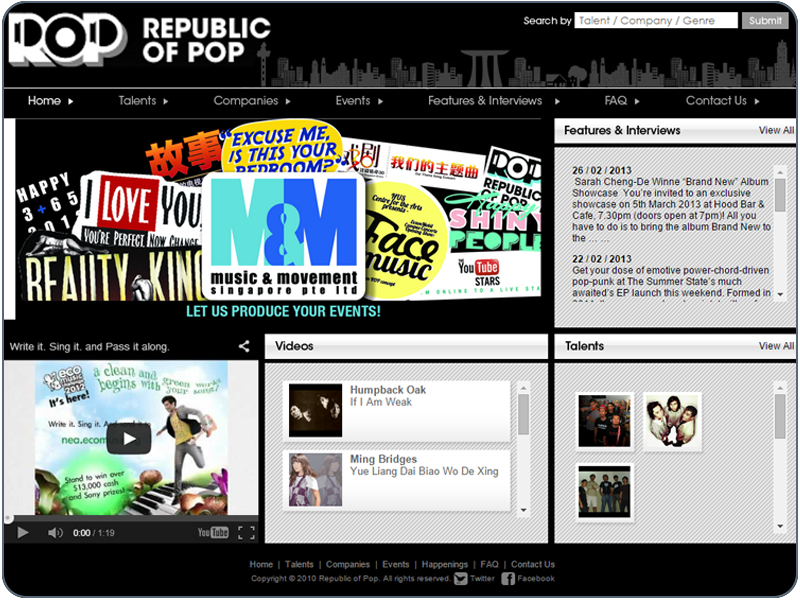
Task: Click the Talents link in the footer
Action: [x=299, y=564]
